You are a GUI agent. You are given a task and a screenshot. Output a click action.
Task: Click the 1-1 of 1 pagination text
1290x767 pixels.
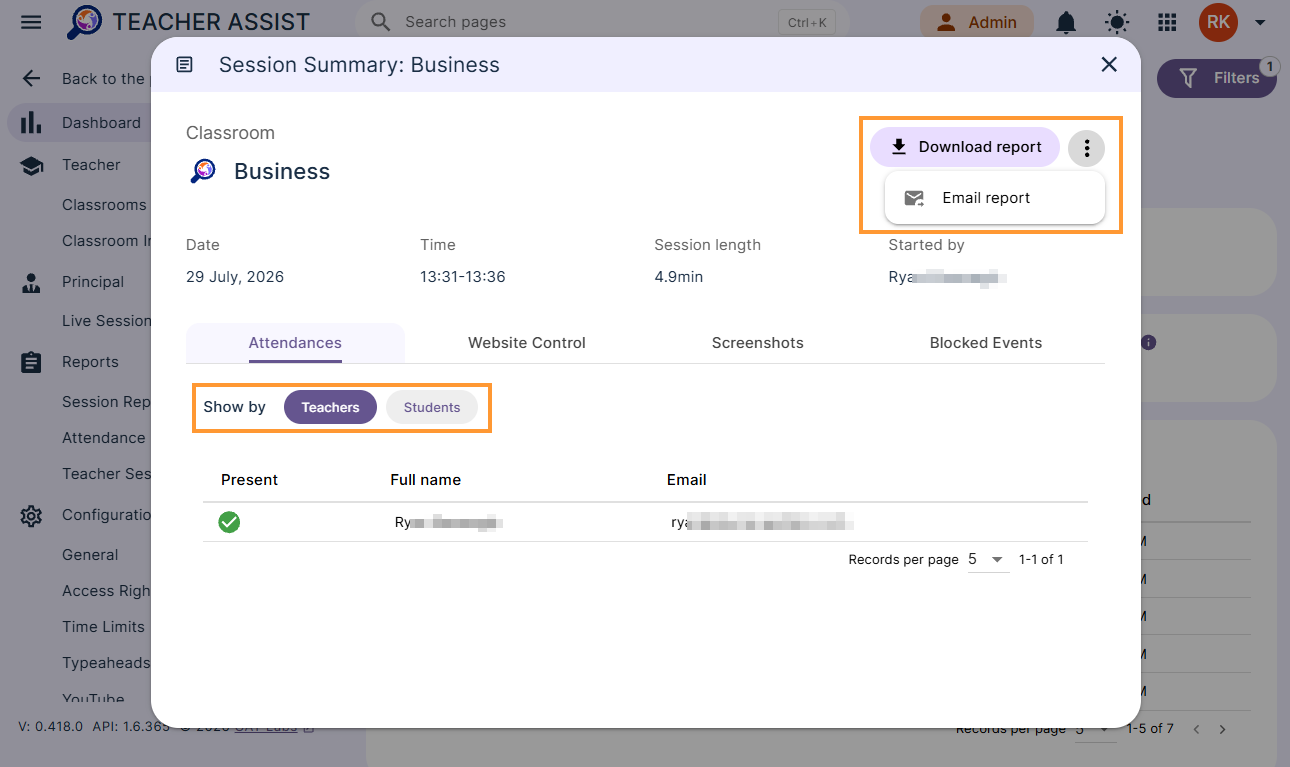[1041, 560]
